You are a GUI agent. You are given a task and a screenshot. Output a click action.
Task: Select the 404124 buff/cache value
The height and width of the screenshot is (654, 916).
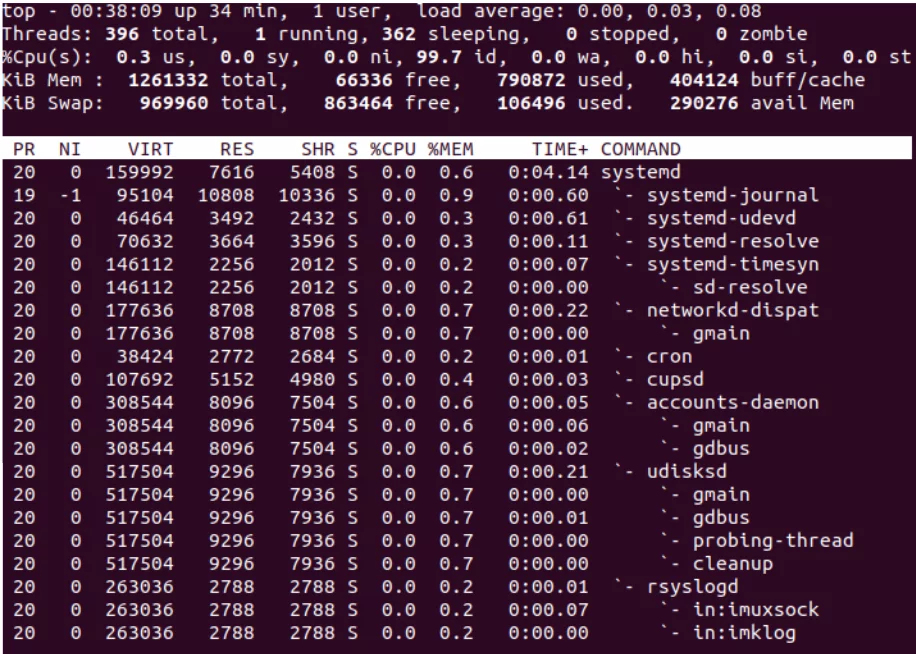coord(704,80)
